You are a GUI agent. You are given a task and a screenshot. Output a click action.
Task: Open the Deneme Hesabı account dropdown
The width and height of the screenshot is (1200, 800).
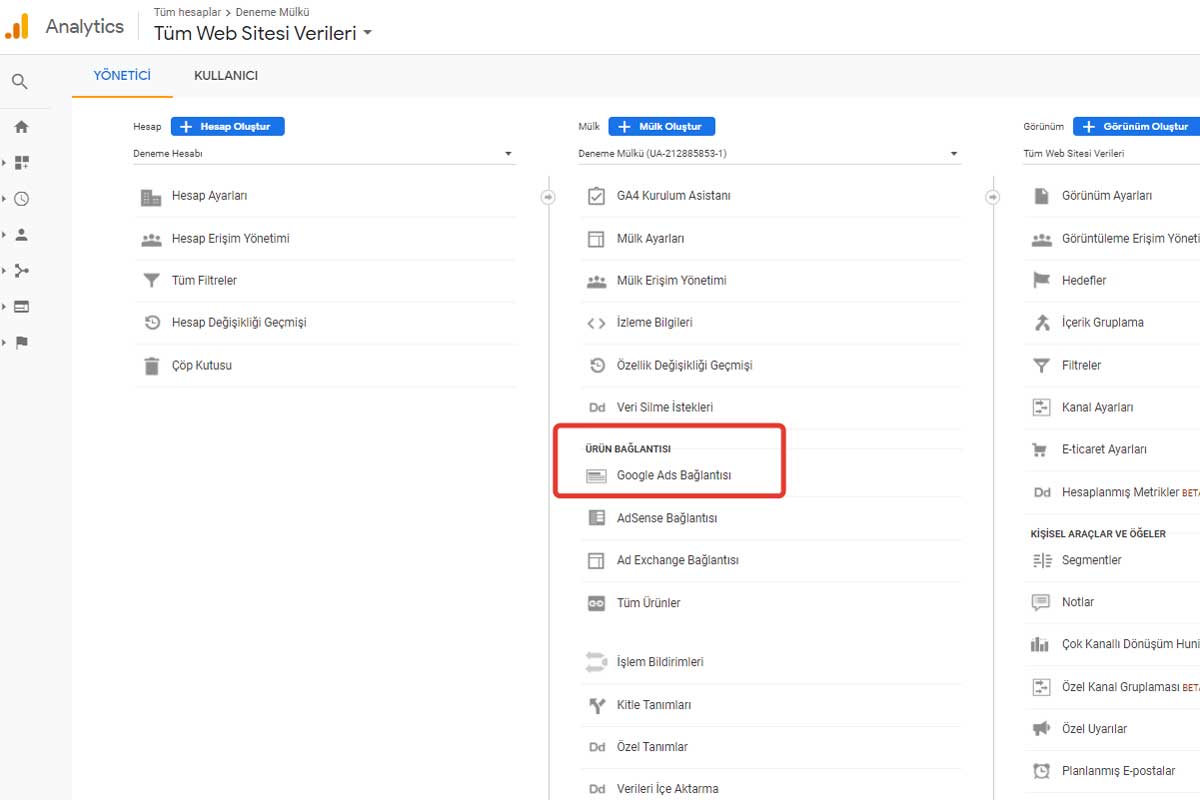pyautogui.click(x=324, y=154)
